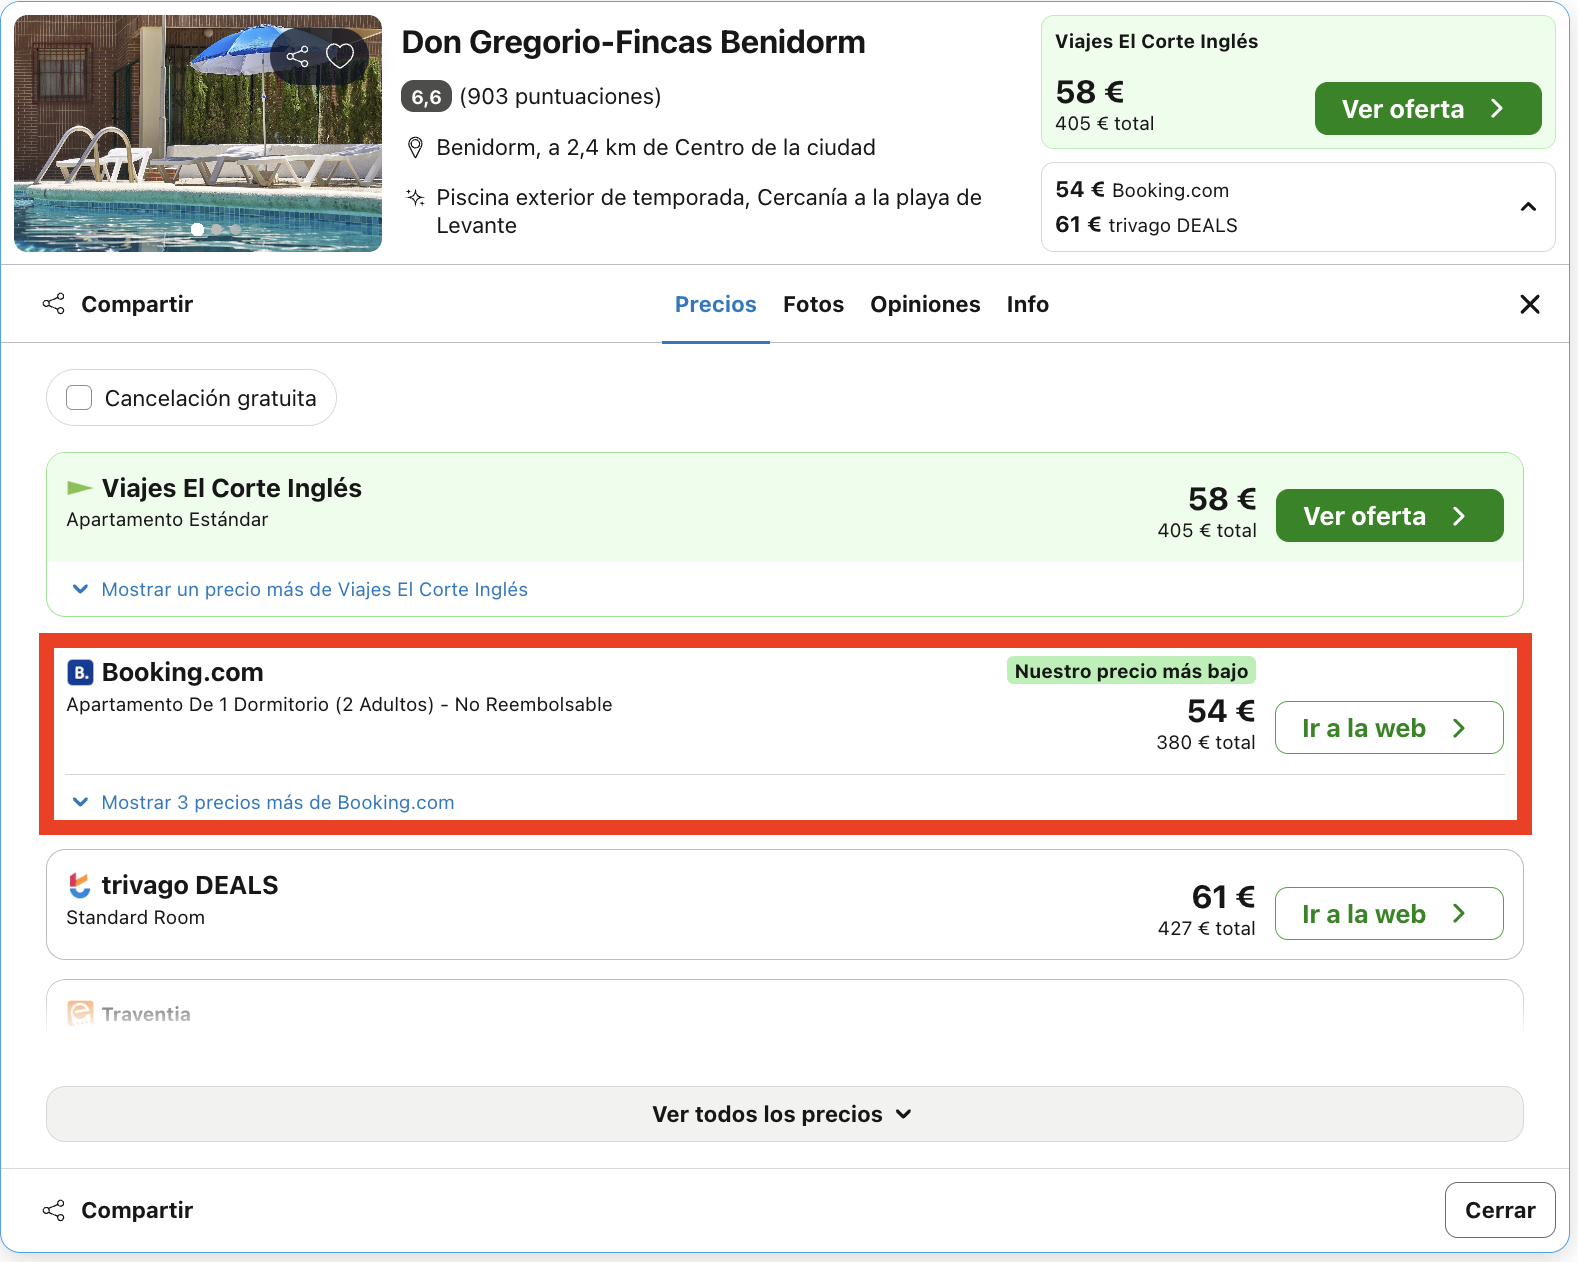This screenshot has height=1262, width=1578.
Task: Select the Info tab
Action: [1028, 304]
